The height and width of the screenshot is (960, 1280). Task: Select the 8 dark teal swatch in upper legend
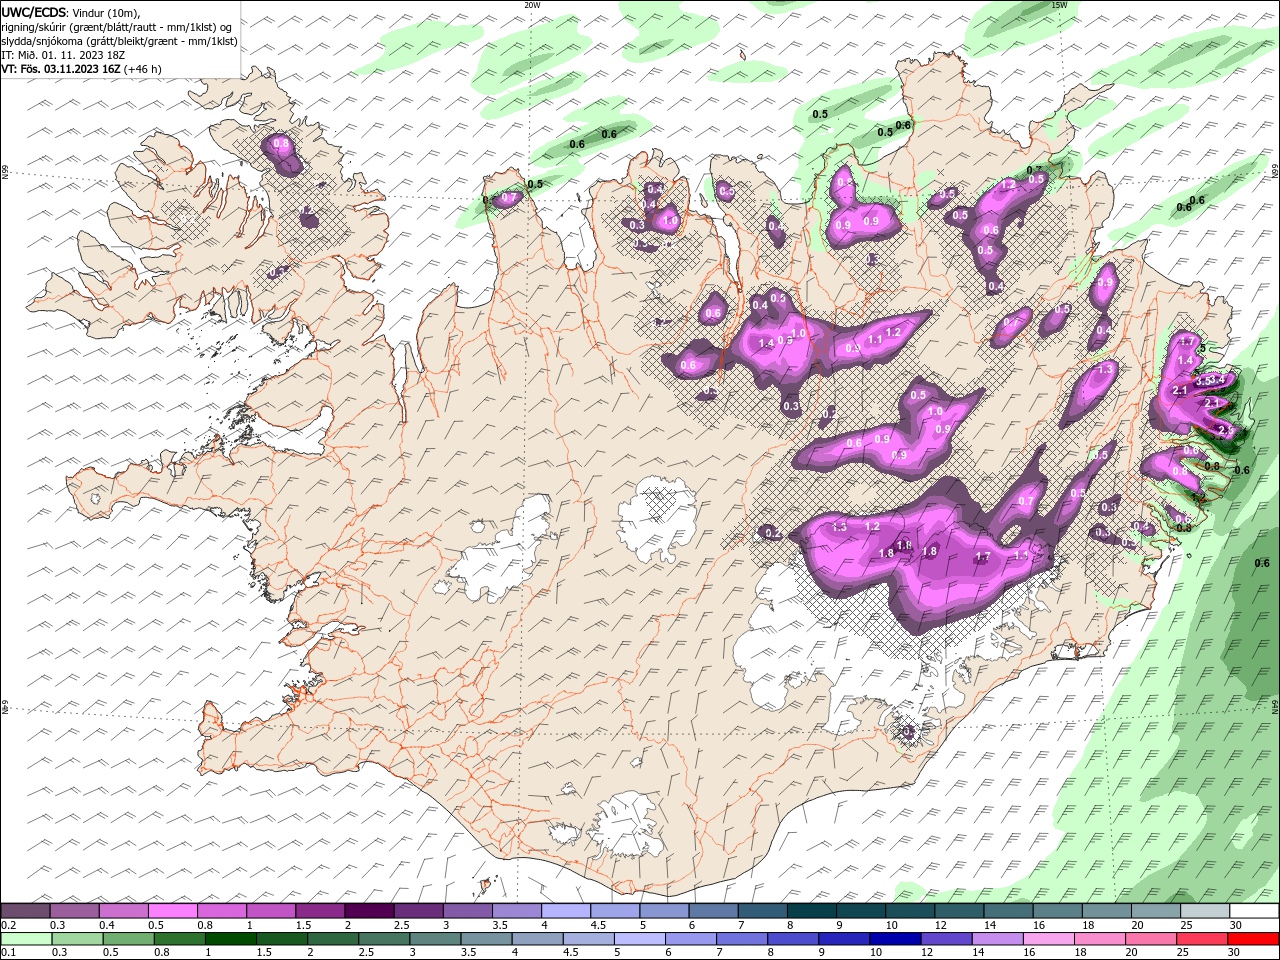(811, 911)
